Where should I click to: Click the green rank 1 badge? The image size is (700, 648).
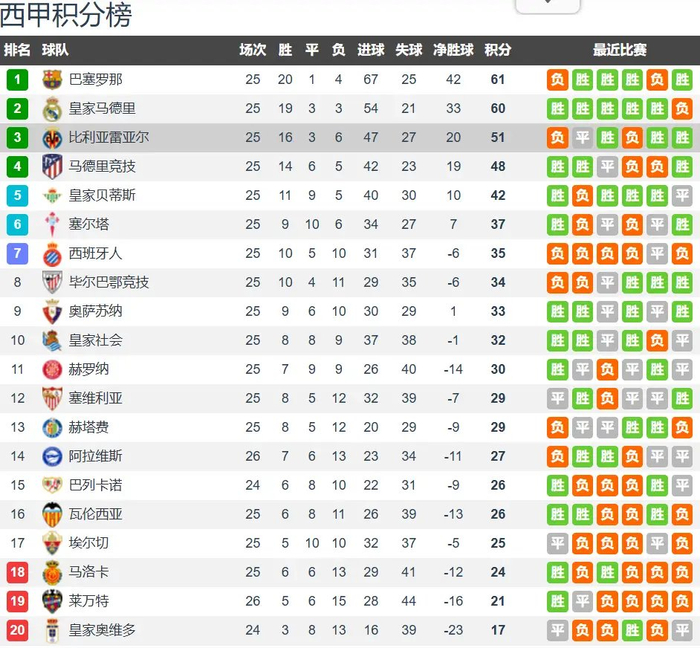(x=17, y=80)
